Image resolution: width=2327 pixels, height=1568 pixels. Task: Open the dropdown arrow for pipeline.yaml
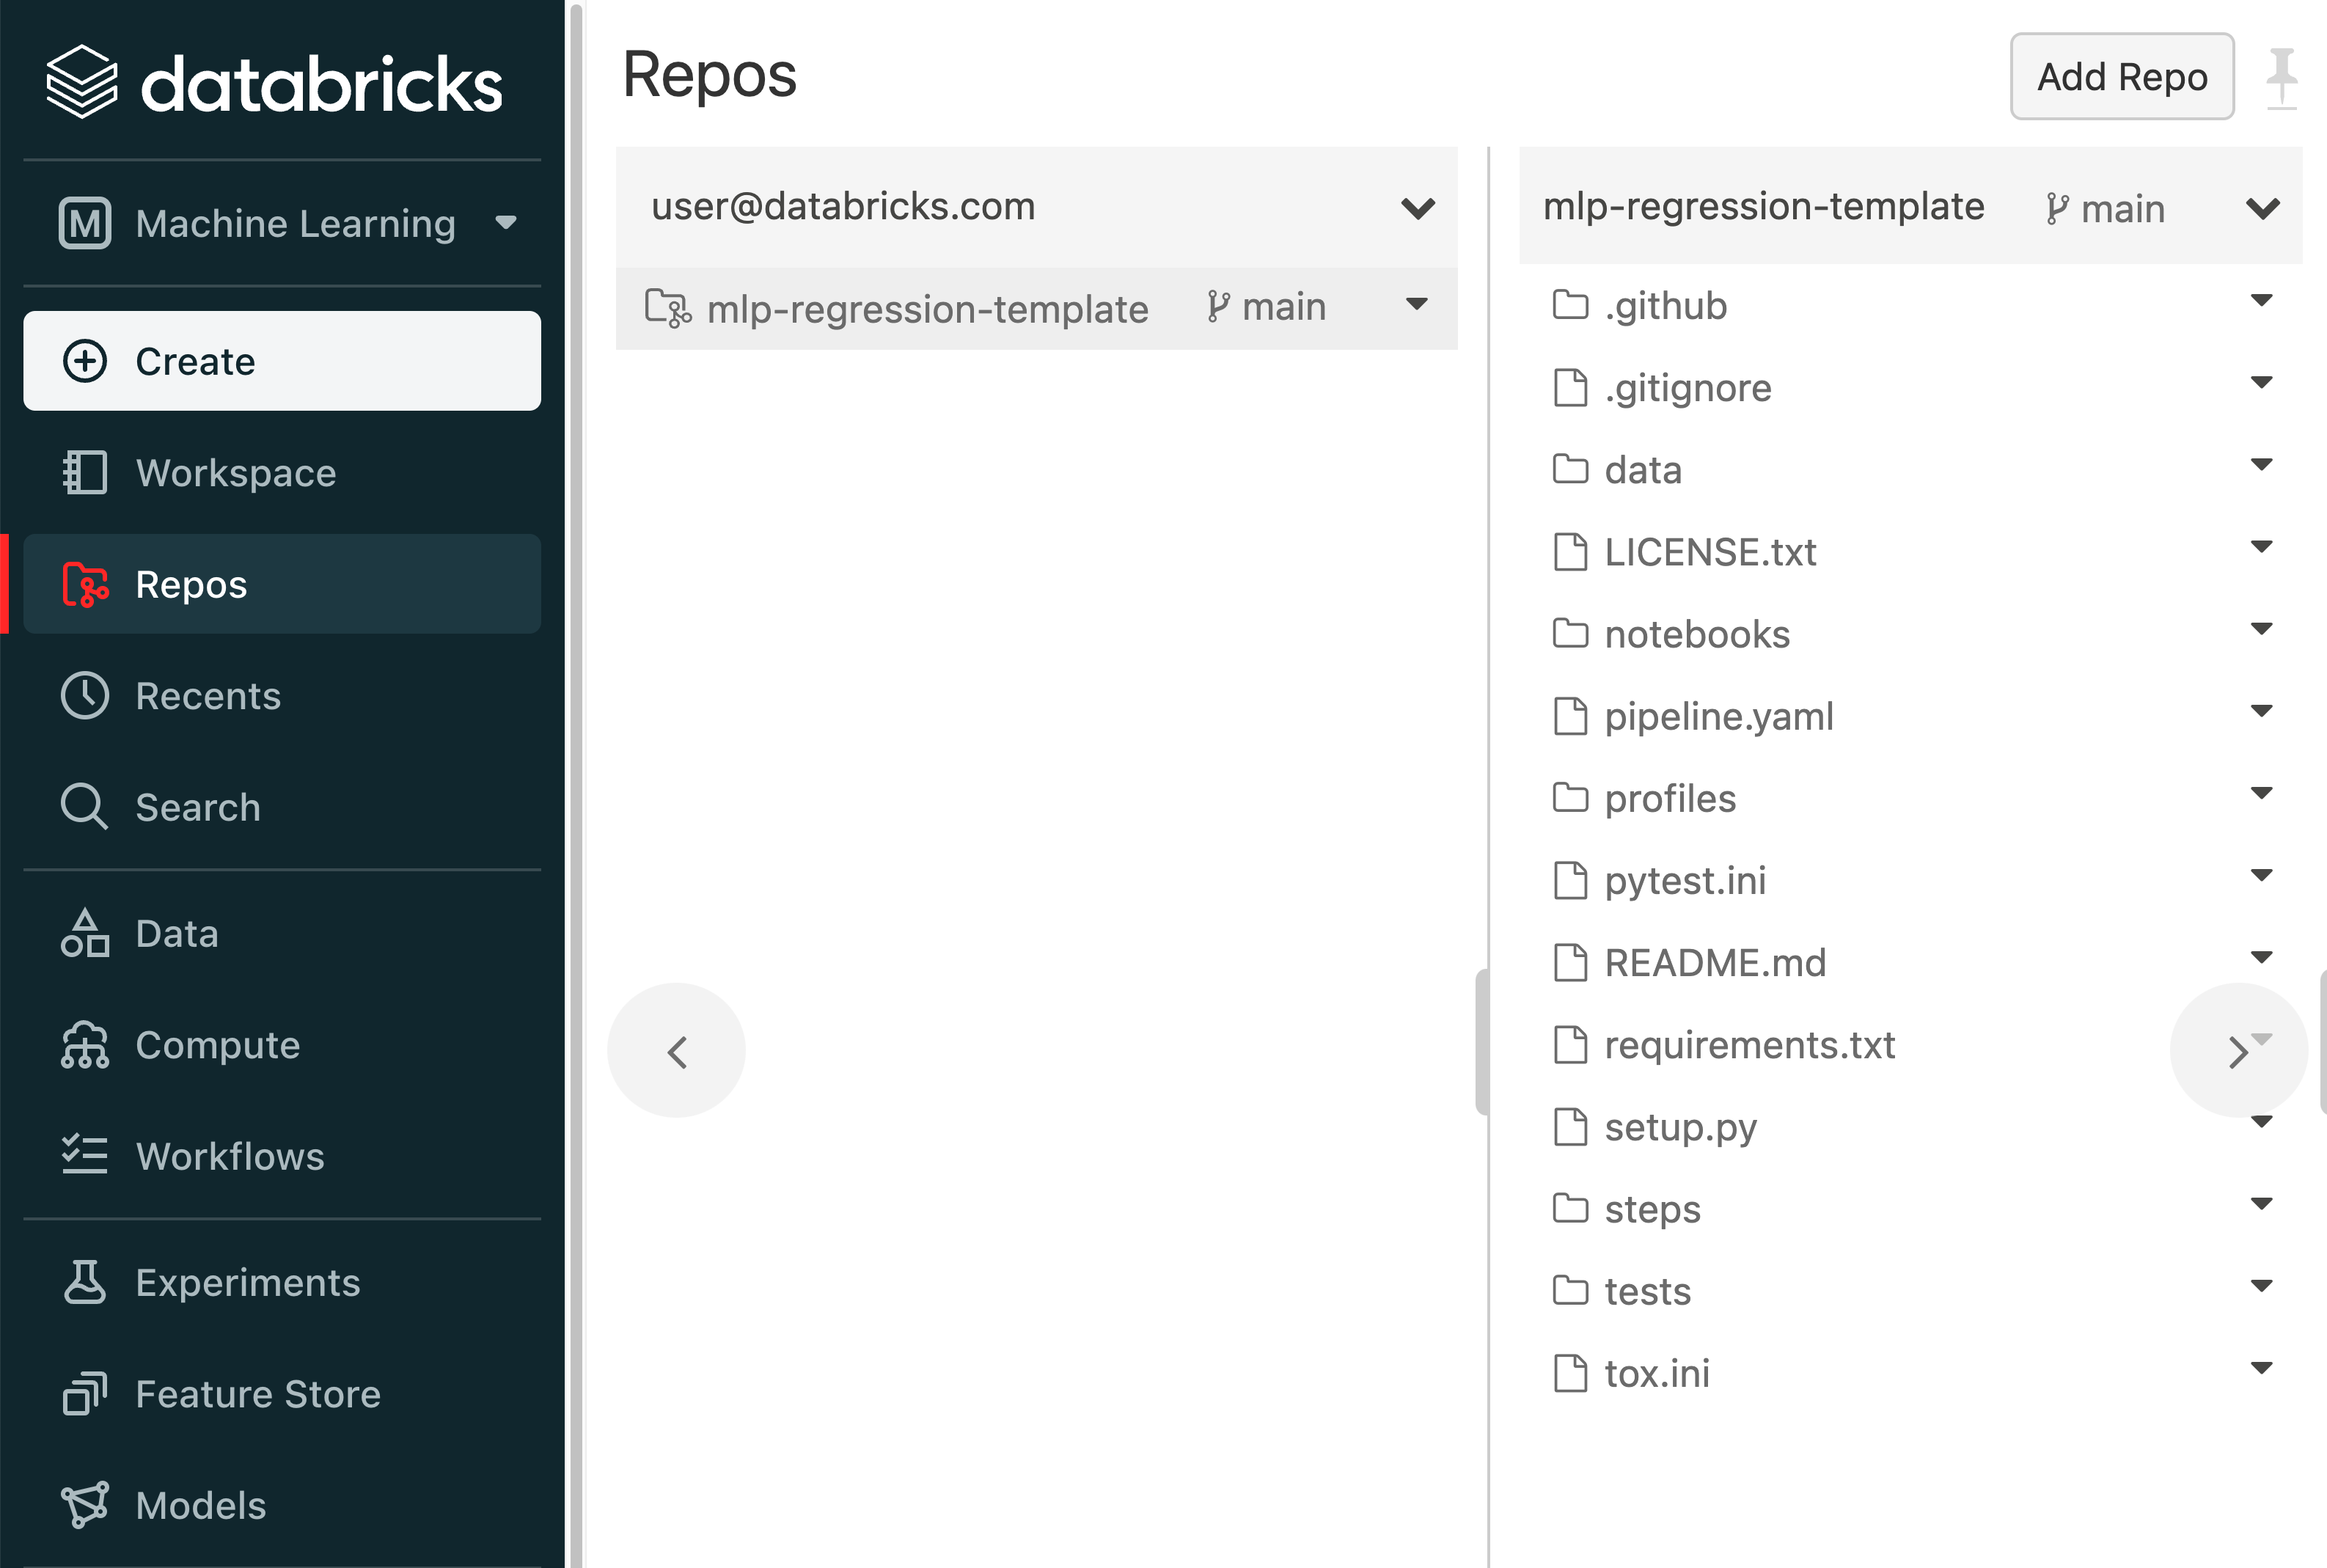pyautogui.click(x=2261, y=711)
